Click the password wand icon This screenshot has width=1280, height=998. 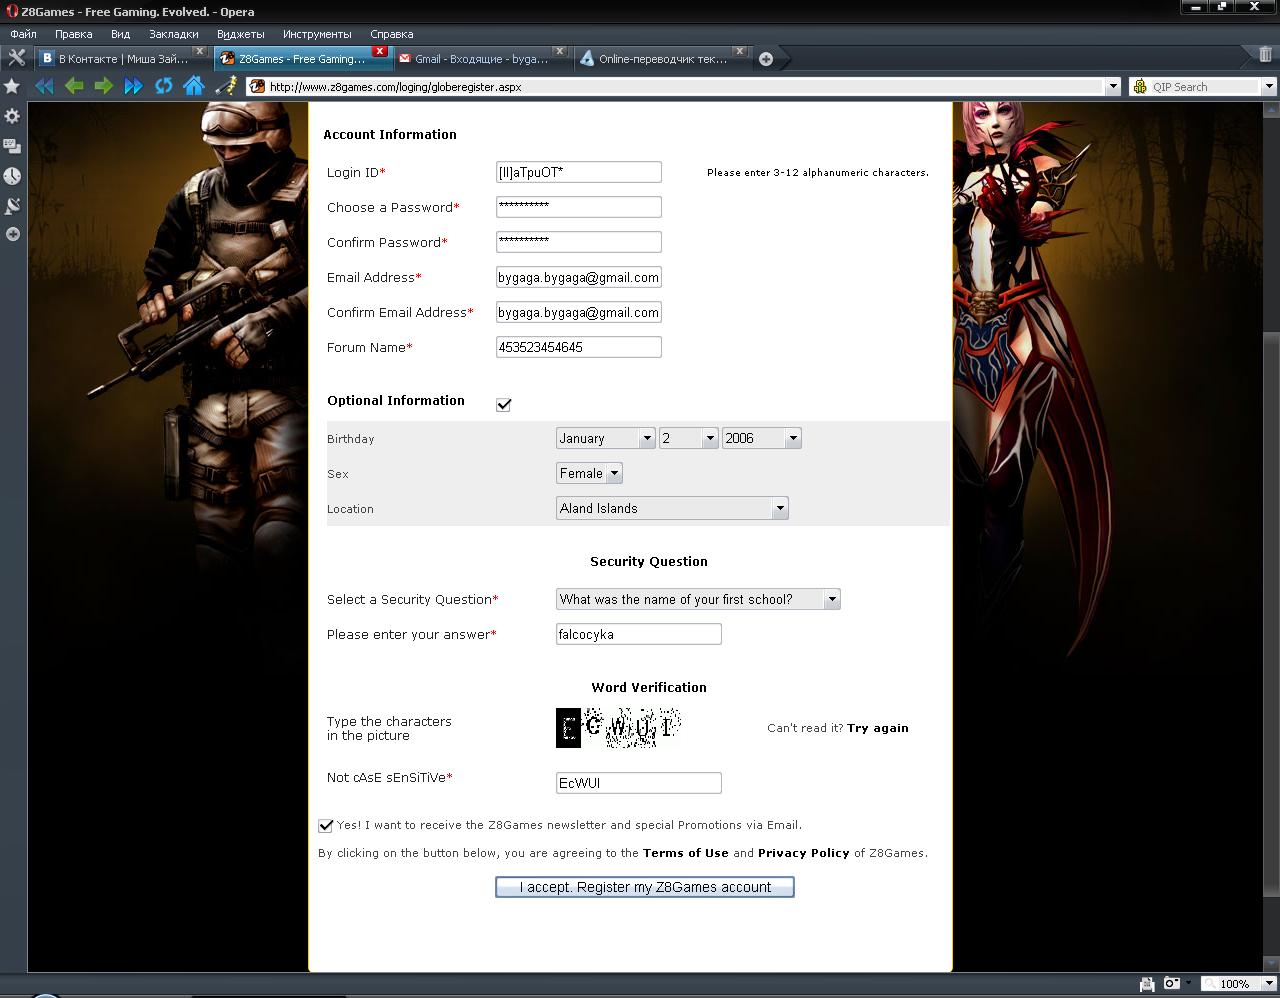tap(227, 86)
